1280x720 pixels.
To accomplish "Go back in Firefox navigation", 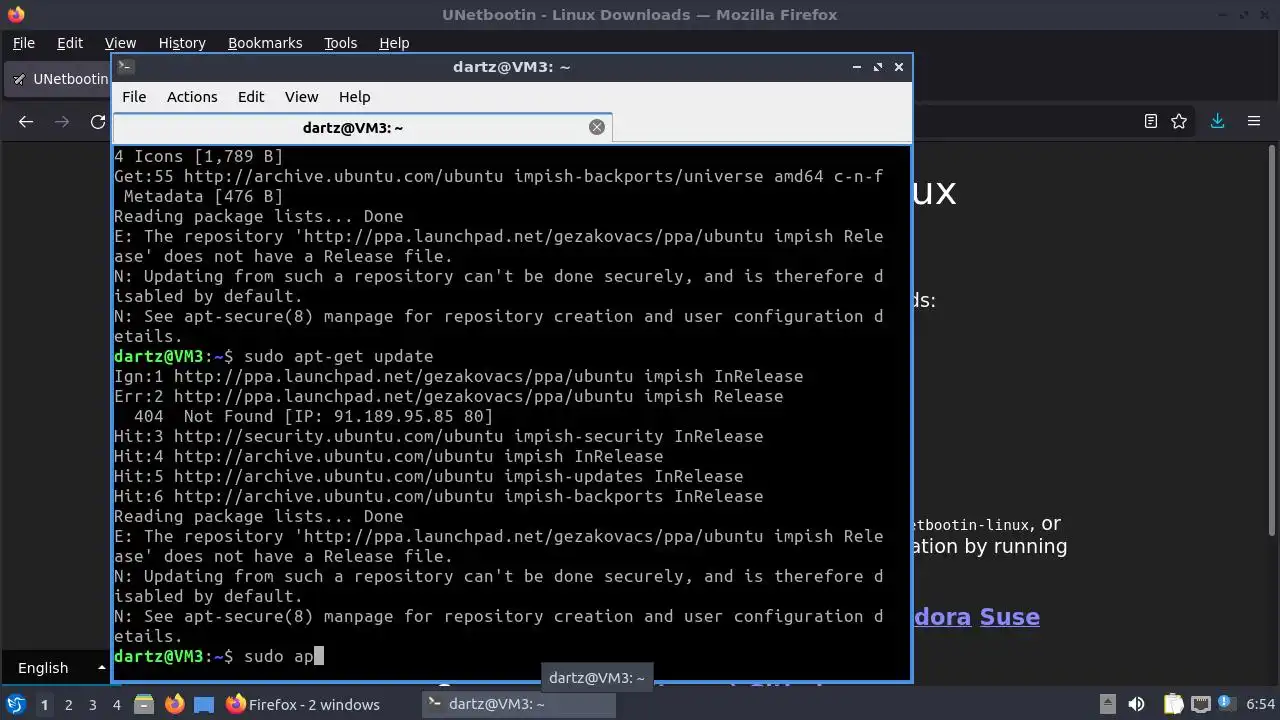I will (x=26, y=121).
